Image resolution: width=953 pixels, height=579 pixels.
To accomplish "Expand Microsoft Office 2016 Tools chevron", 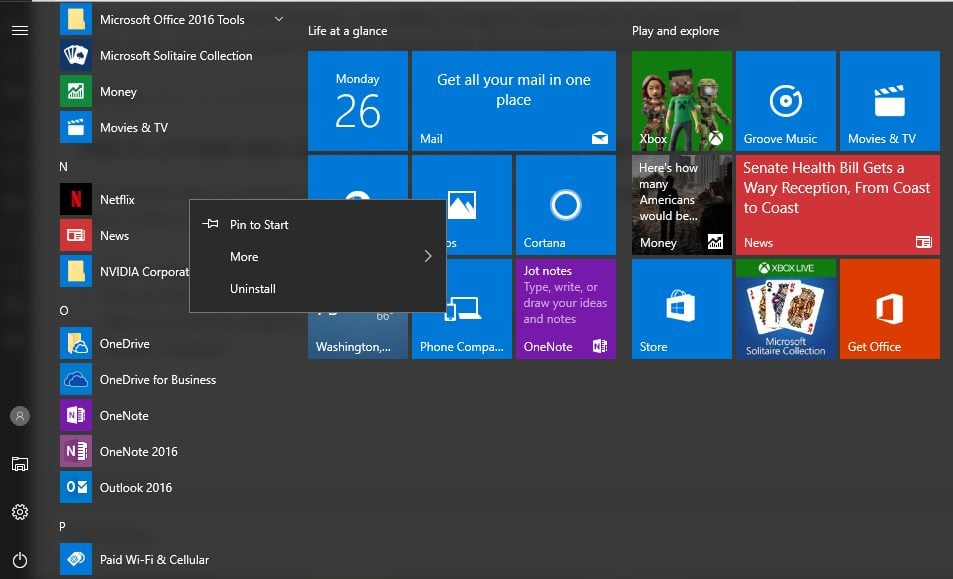I will click(x=279, y=19).
